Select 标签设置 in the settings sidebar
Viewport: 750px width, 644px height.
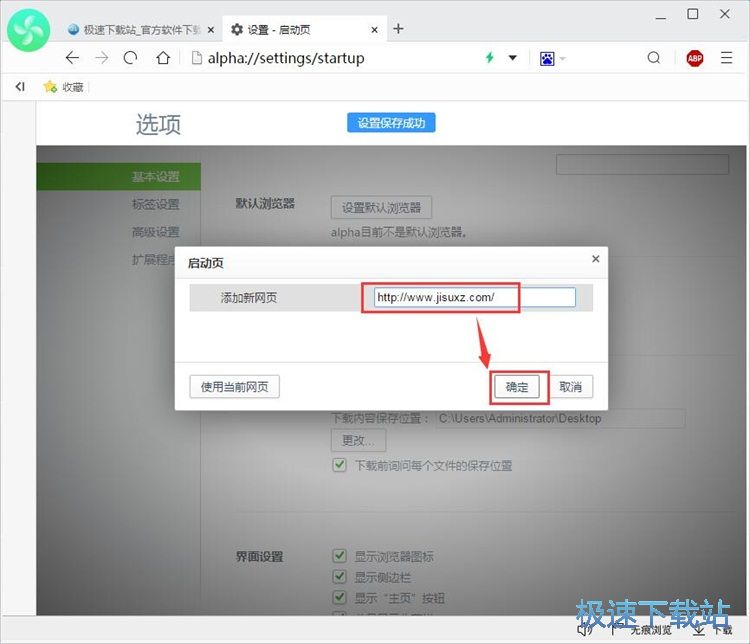click(155, 204)
